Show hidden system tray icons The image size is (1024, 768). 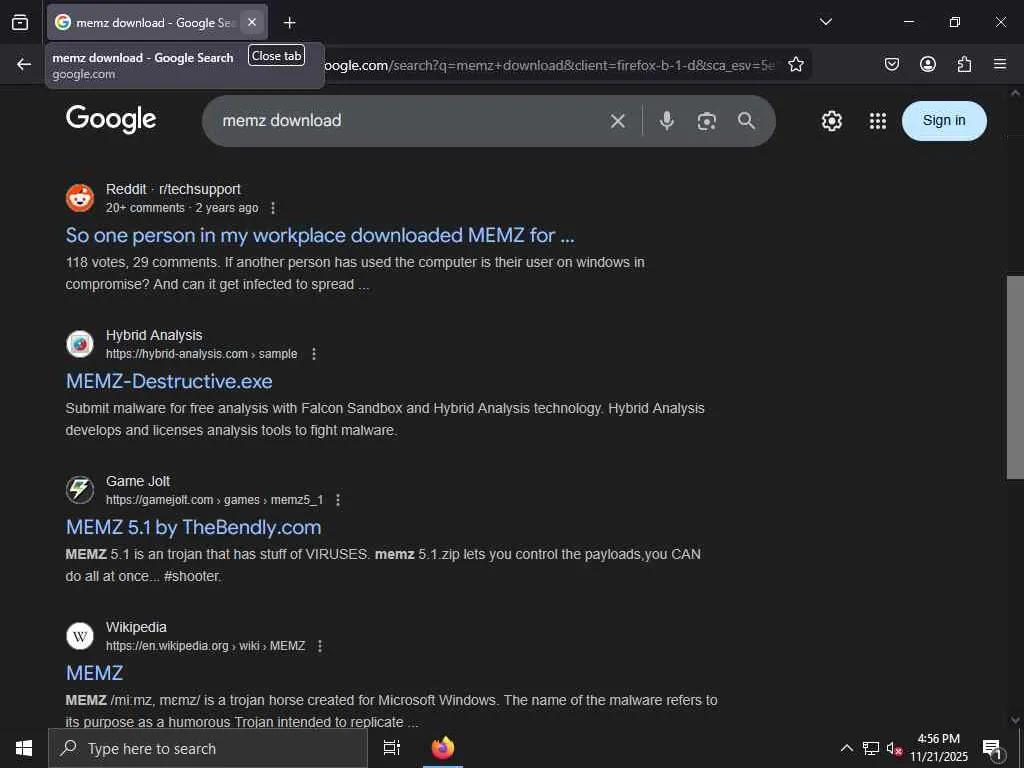click(x=846, y=748)
